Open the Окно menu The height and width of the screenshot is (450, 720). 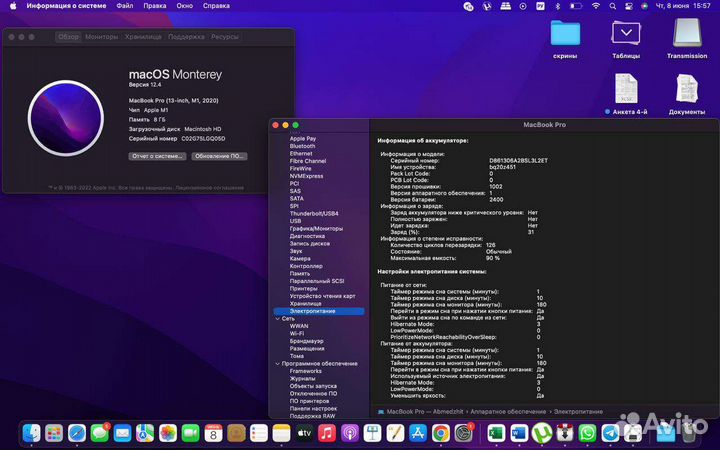[x=185, y=6]
